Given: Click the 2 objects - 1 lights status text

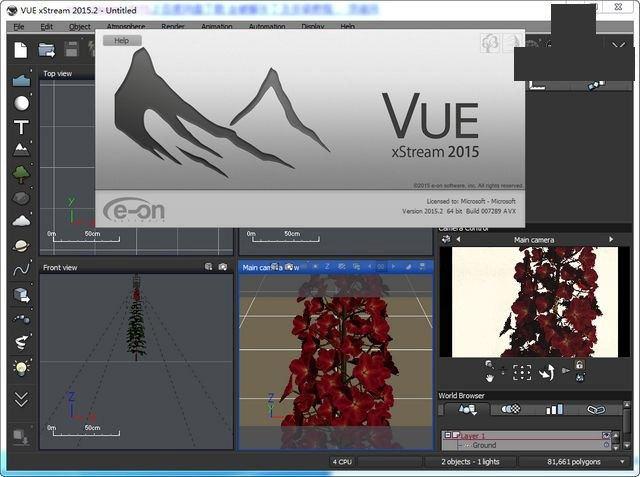Looking at the screenshot, I should point(470,462).
